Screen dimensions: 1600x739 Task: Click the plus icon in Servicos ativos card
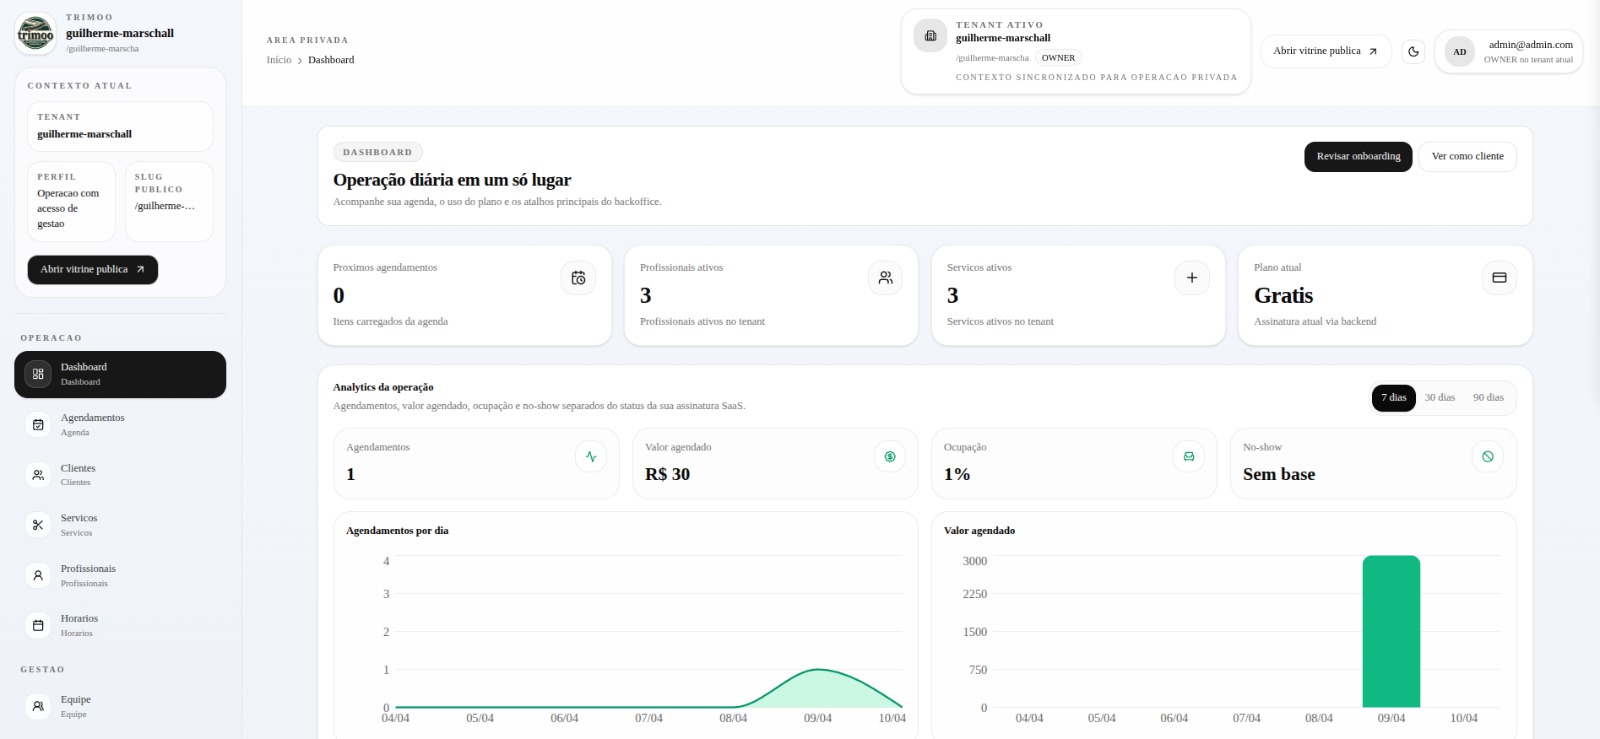pyautogui.click(x=1191, y=278)
